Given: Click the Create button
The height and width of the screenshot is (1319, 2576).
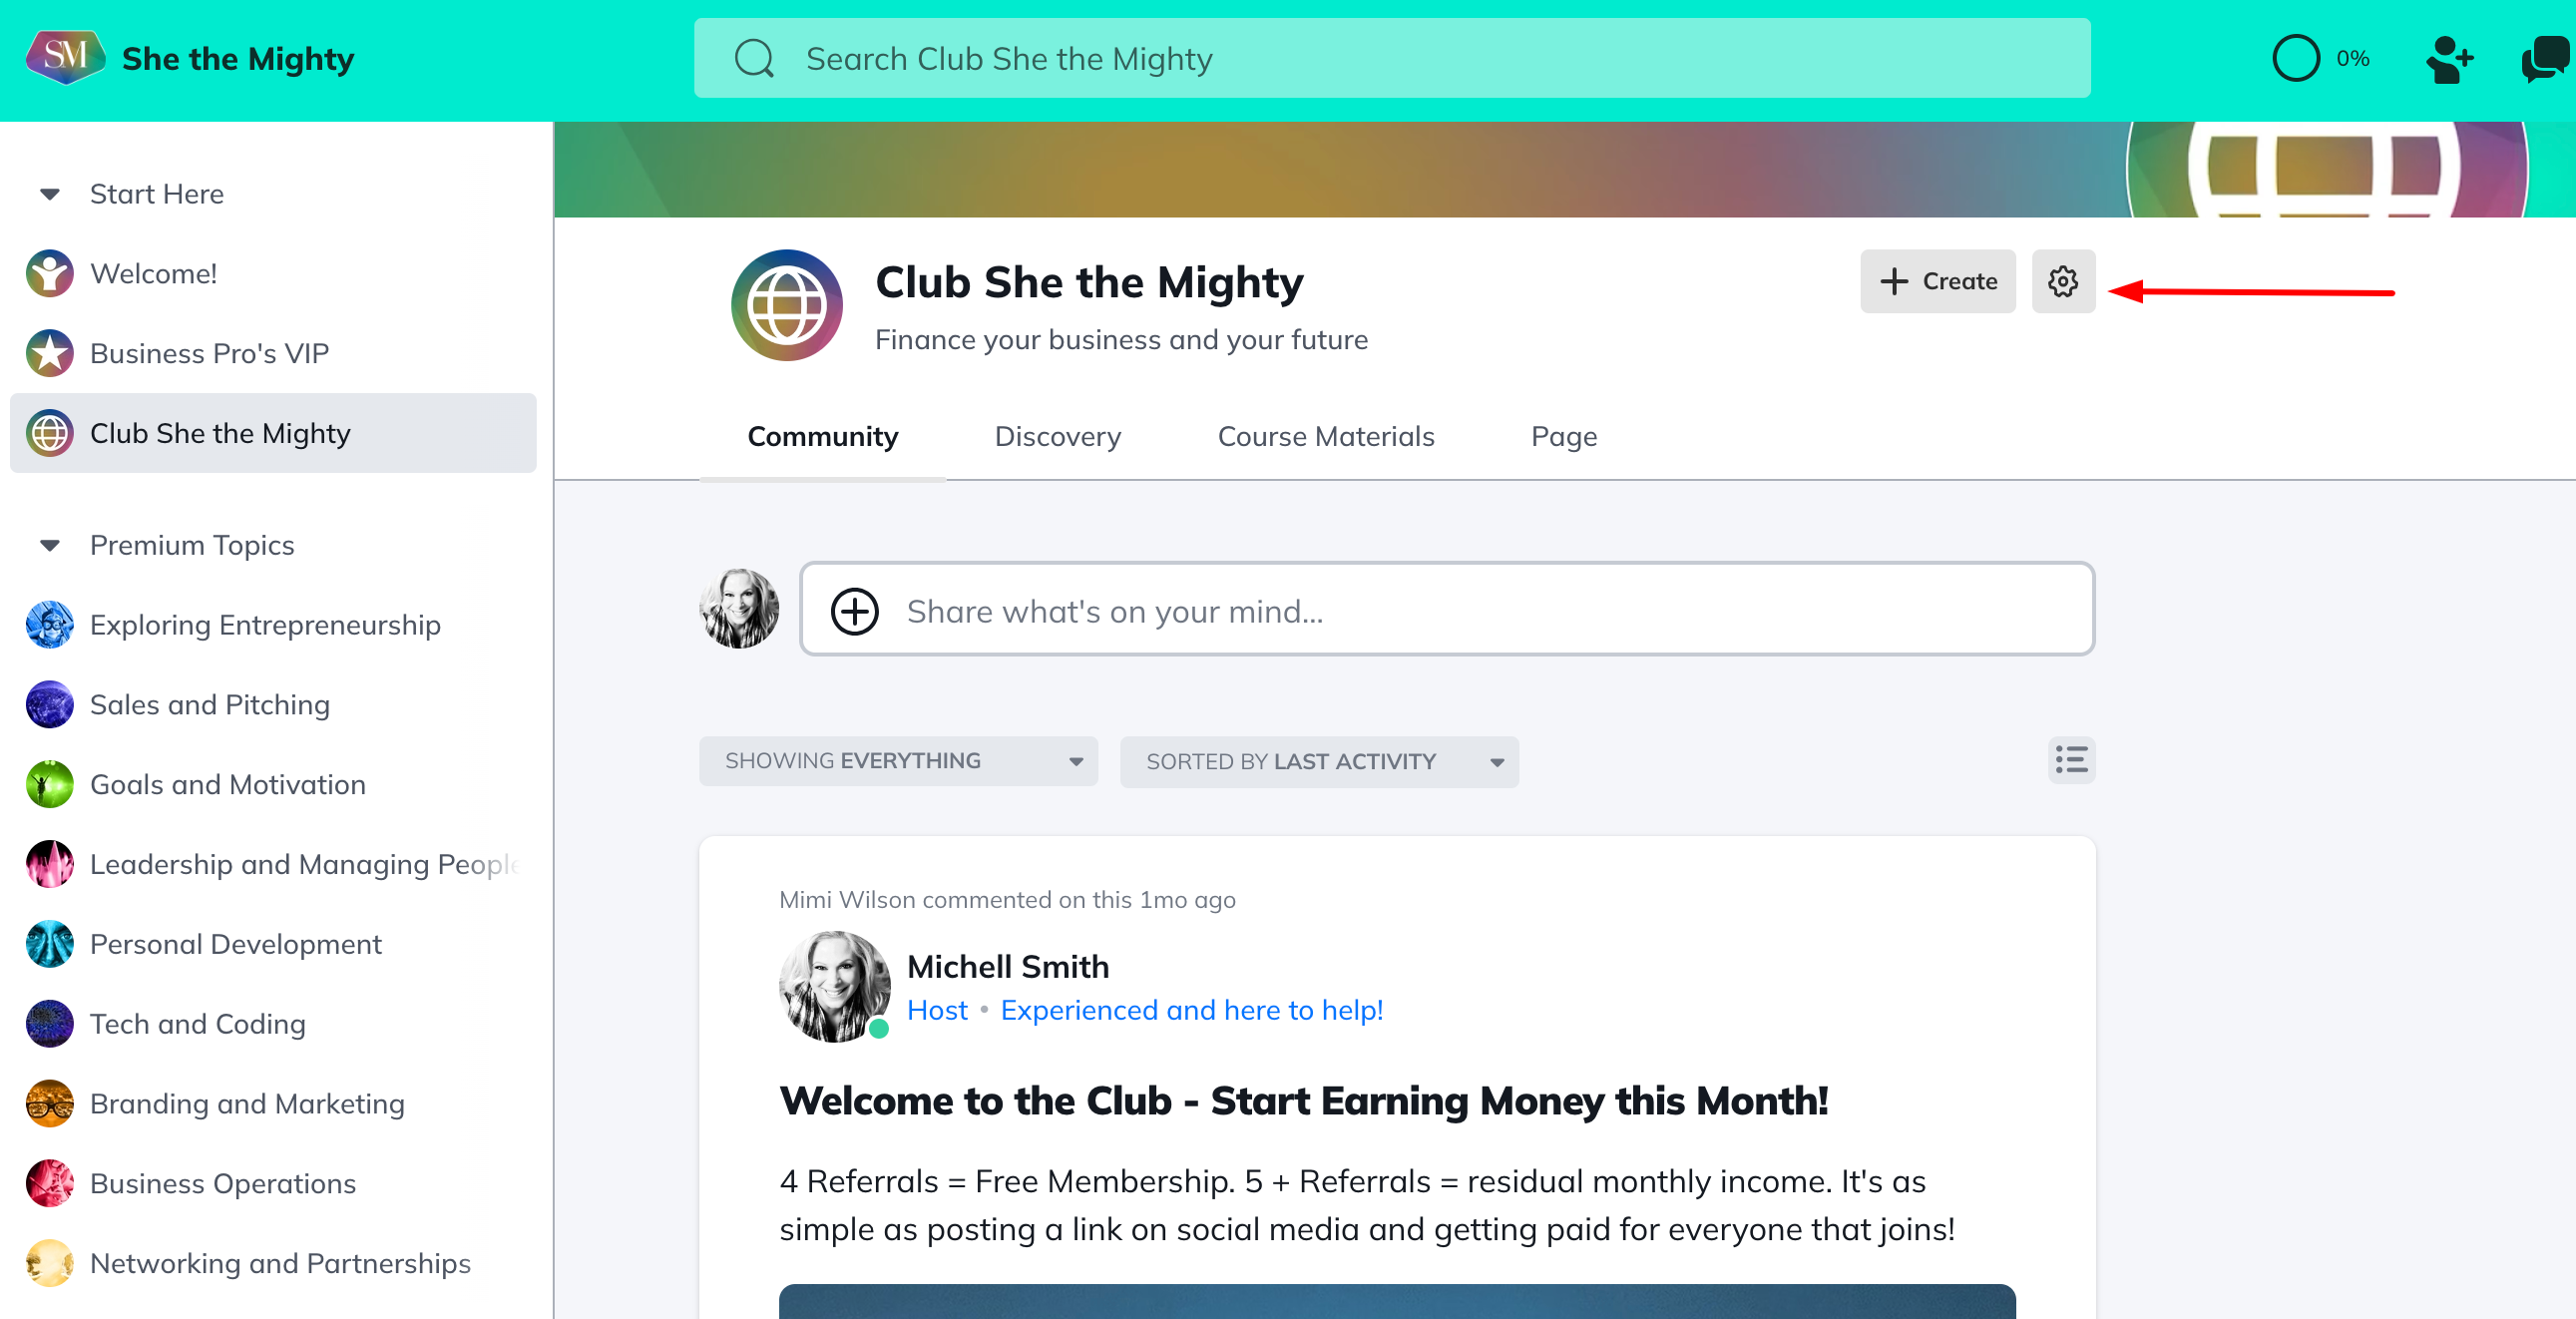Looking at the screenshot, I should pos(1937,282).
